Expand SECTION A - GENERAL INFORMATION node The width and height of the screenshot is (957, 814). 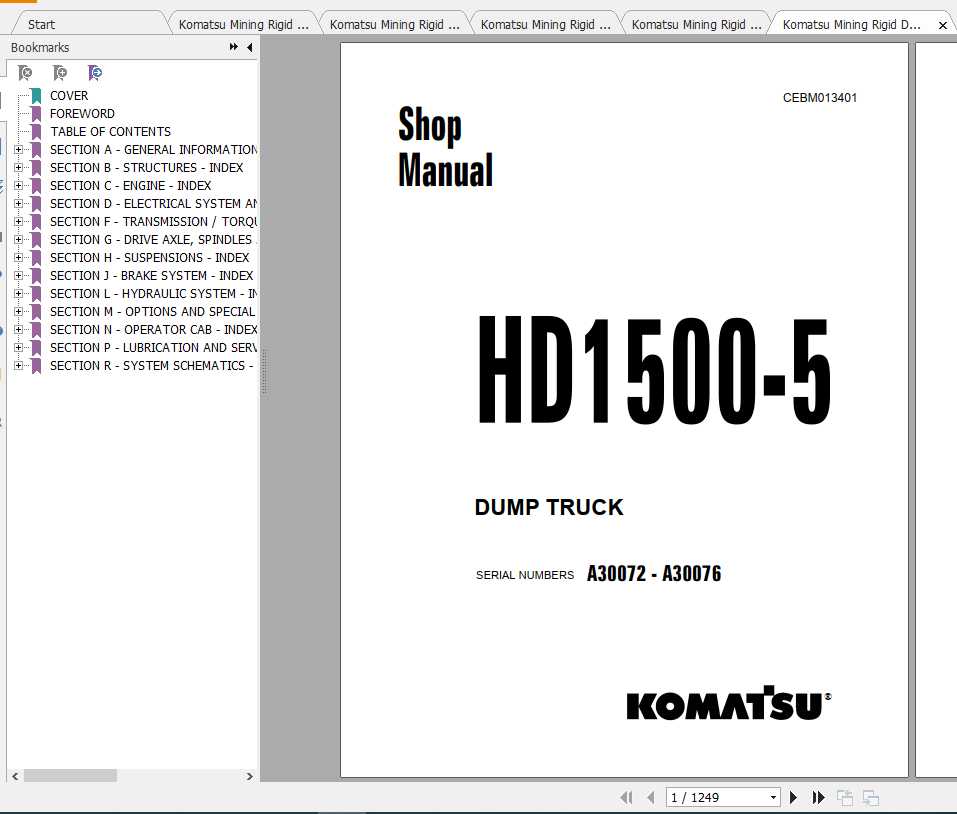18,149
